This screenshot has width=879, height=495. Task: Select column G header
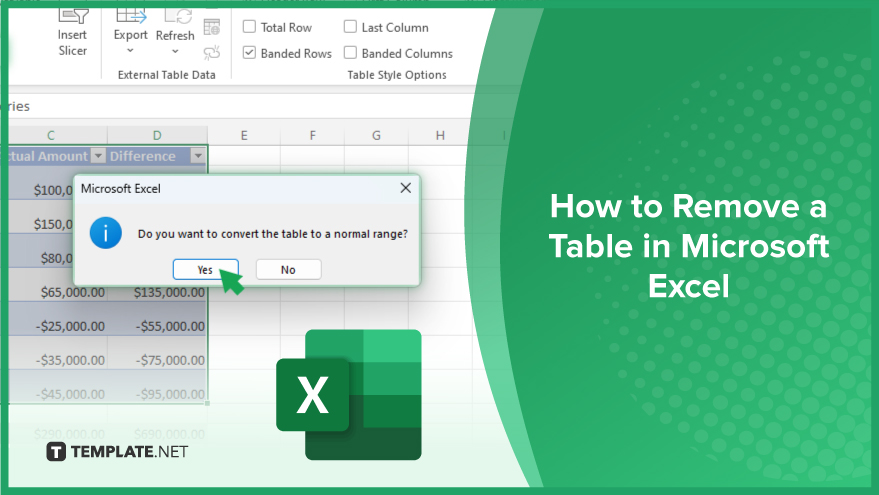click(376, 135)
